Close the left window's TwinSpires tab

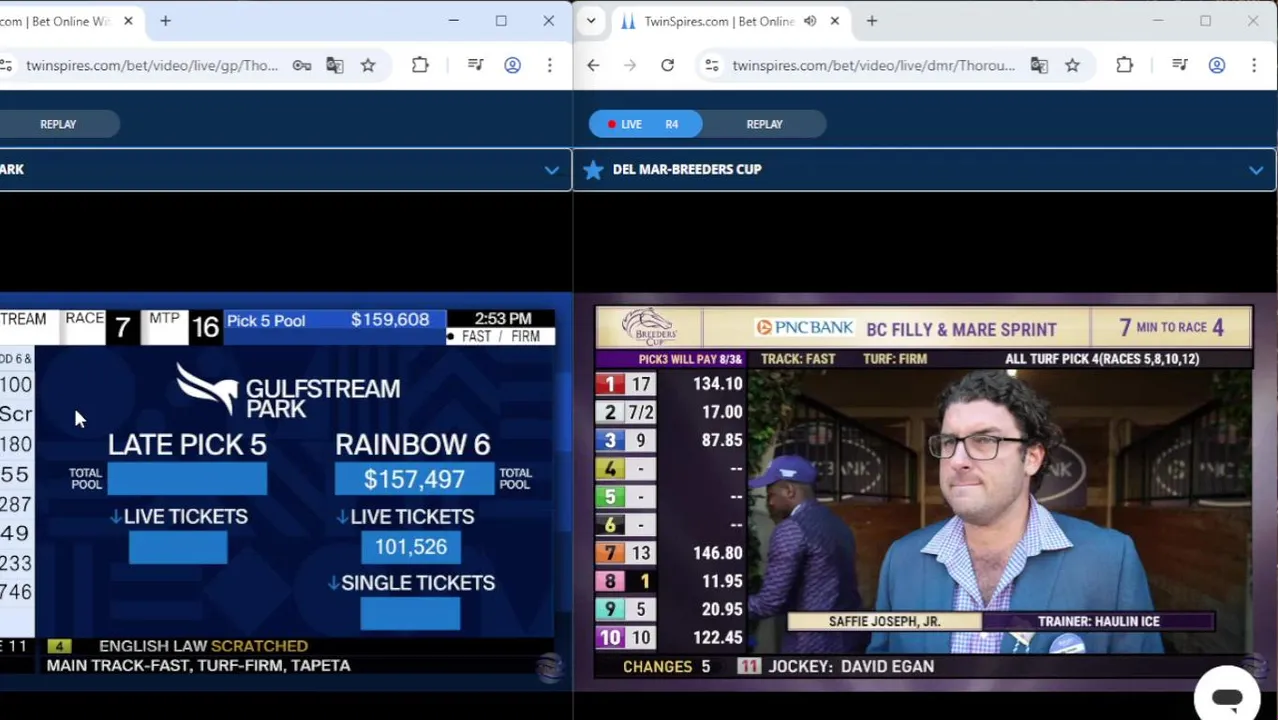pos(128,21)
